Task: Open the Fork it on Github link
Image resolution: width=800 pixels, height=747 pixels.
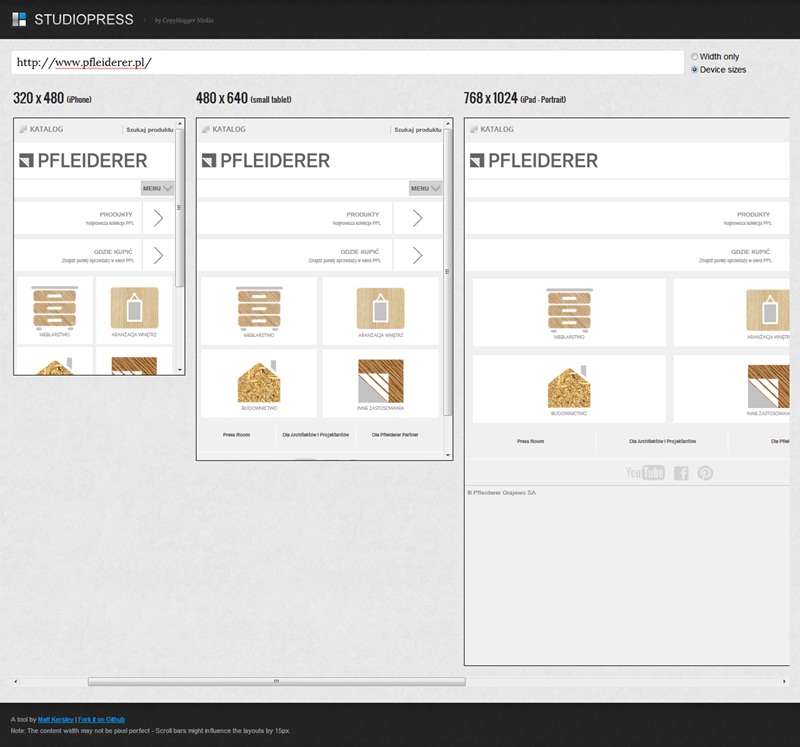Action: tap(102, 719)
